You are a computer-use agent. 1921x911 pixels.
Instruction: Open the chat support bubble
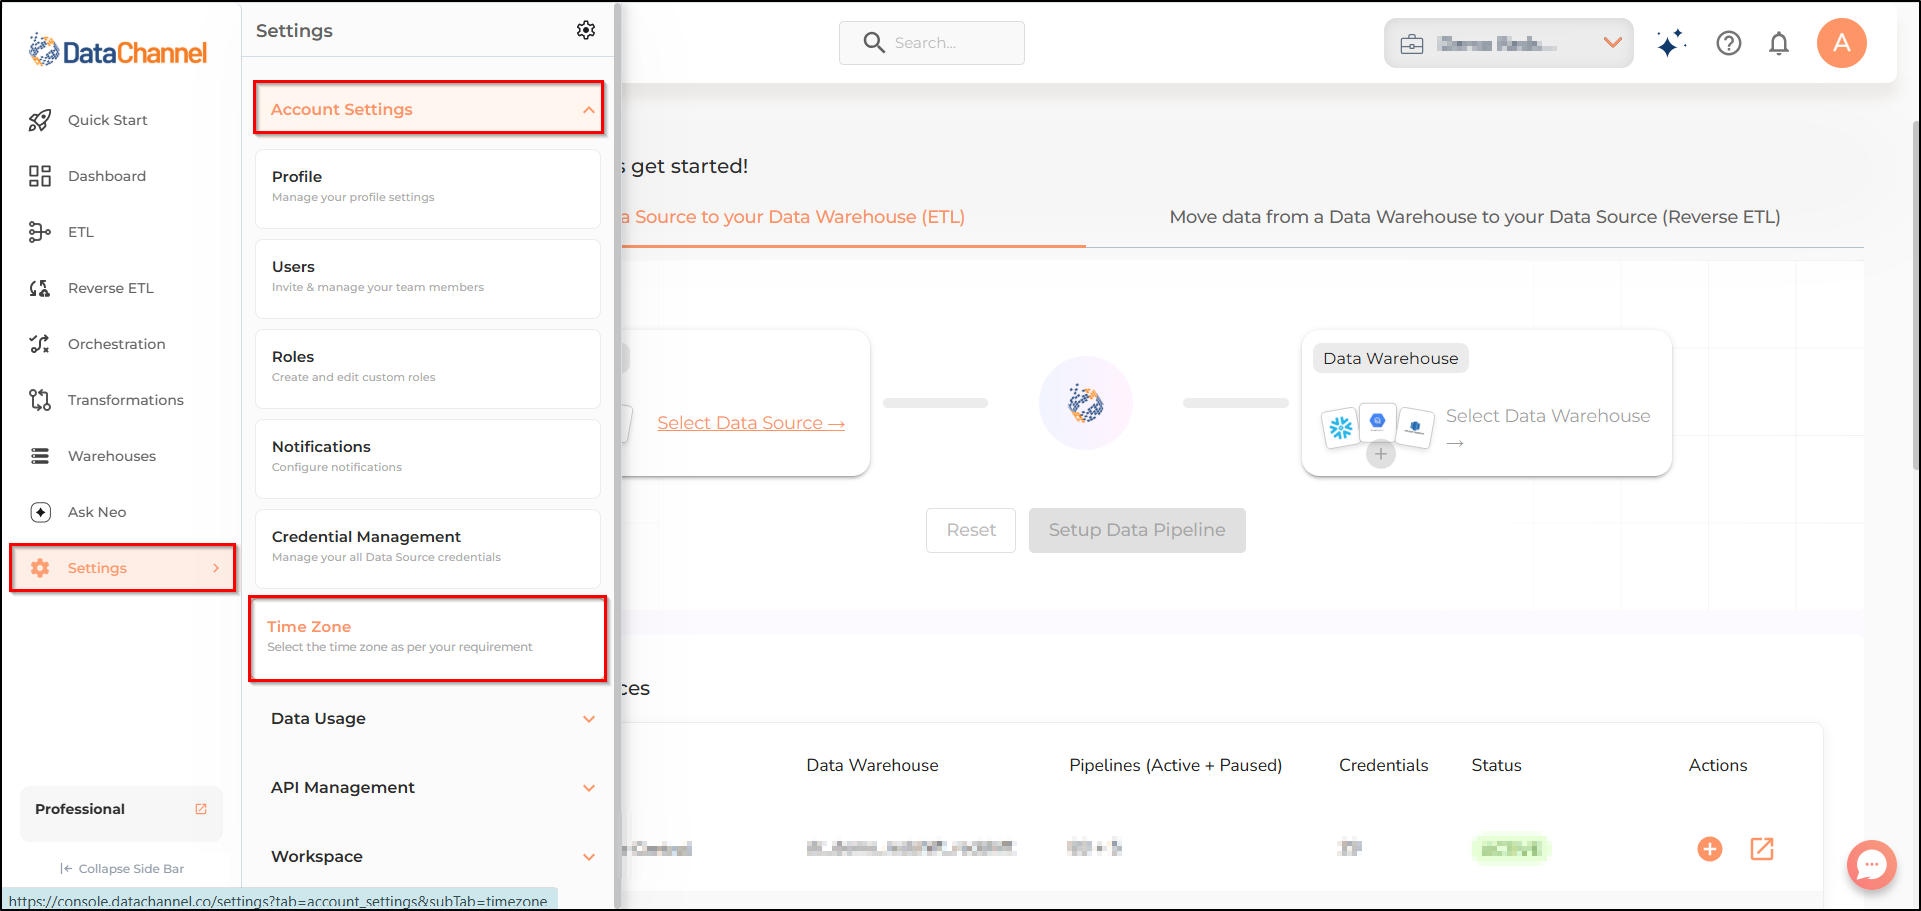(x=1872, y=865)
